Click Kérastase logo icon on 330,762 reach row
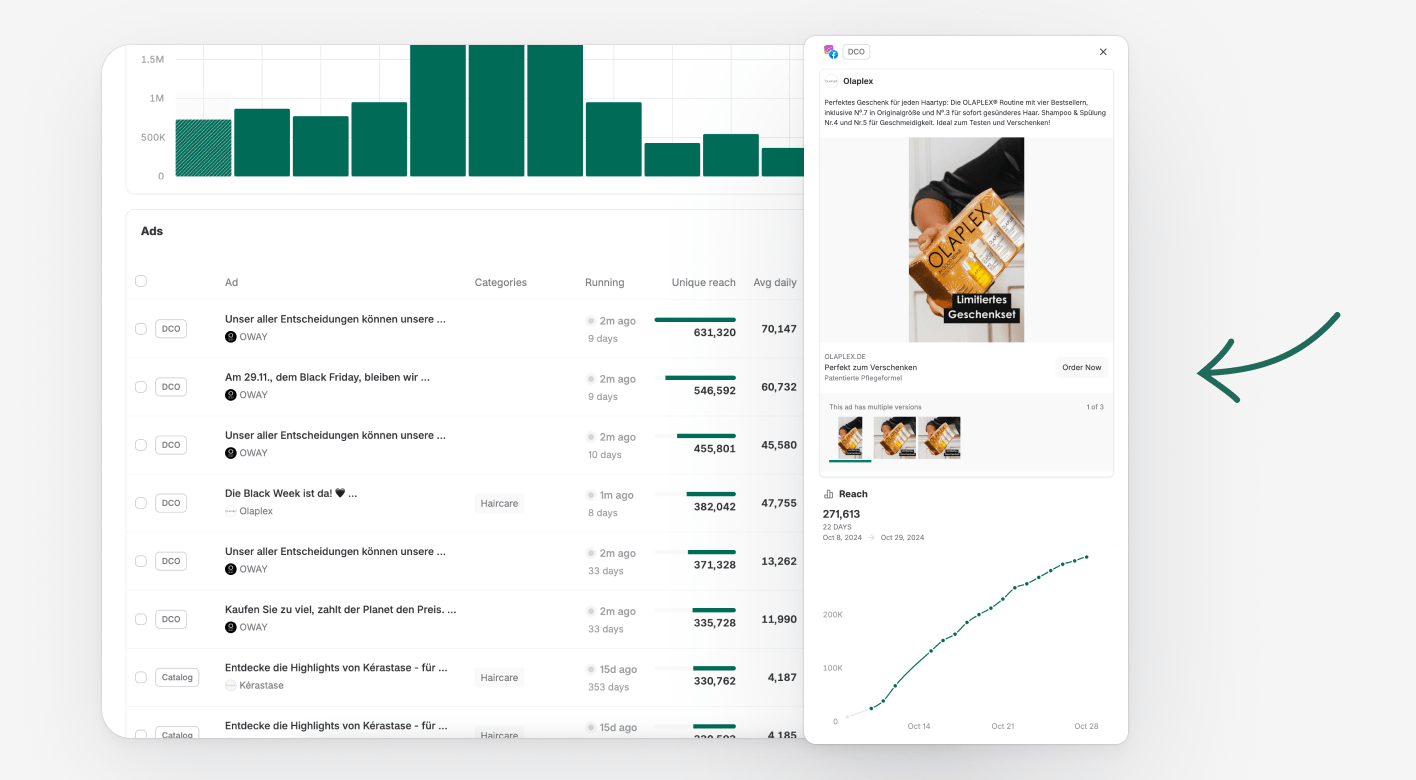 pyautogui.click(x=231, y=685)
